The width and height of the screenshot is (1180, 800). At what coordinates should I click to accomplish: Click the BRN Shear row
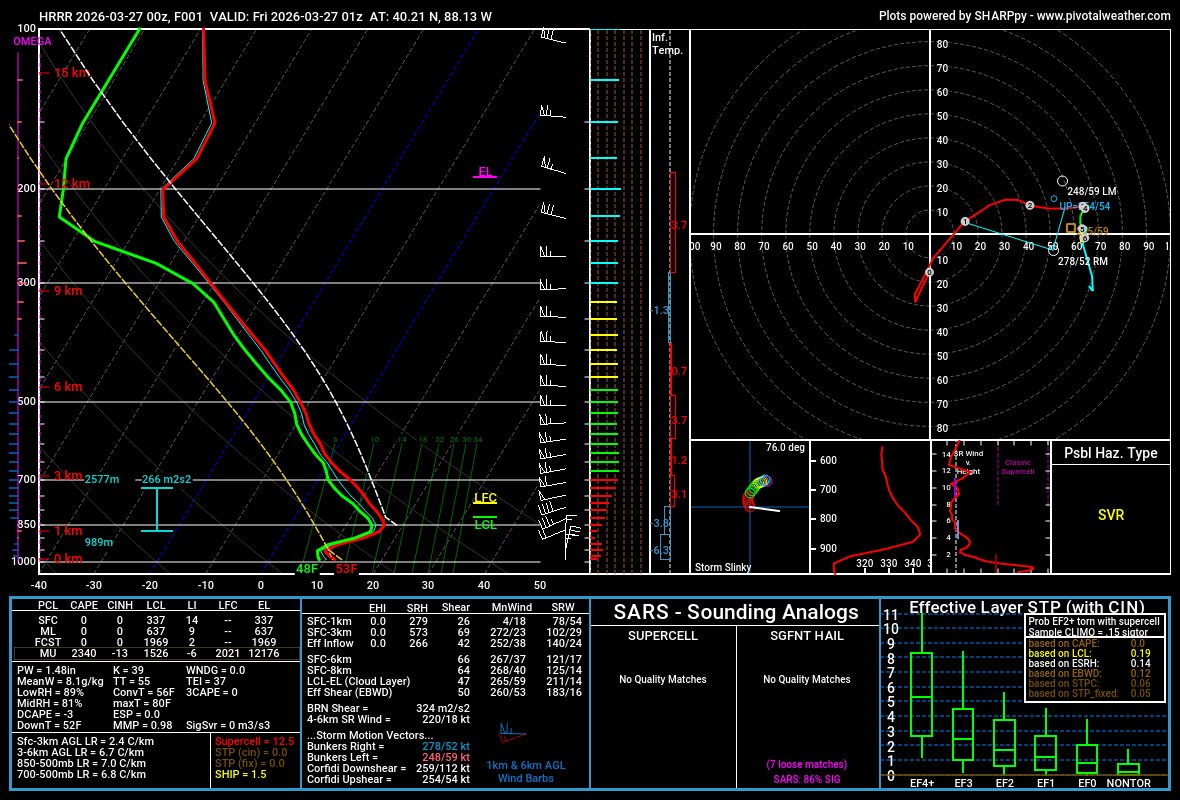pos(388,708)
